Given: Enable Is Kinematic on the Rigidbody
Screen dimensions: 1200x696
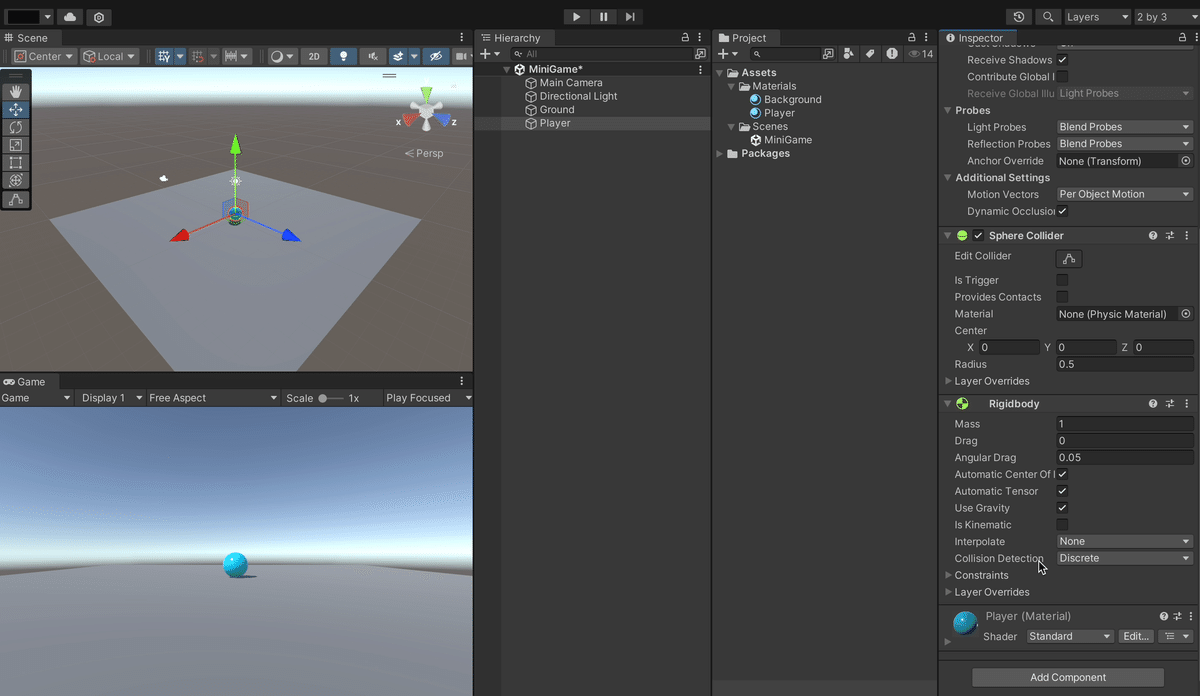Looking at the screenshot, I should pyautogui.click(x=1062, y=524).
